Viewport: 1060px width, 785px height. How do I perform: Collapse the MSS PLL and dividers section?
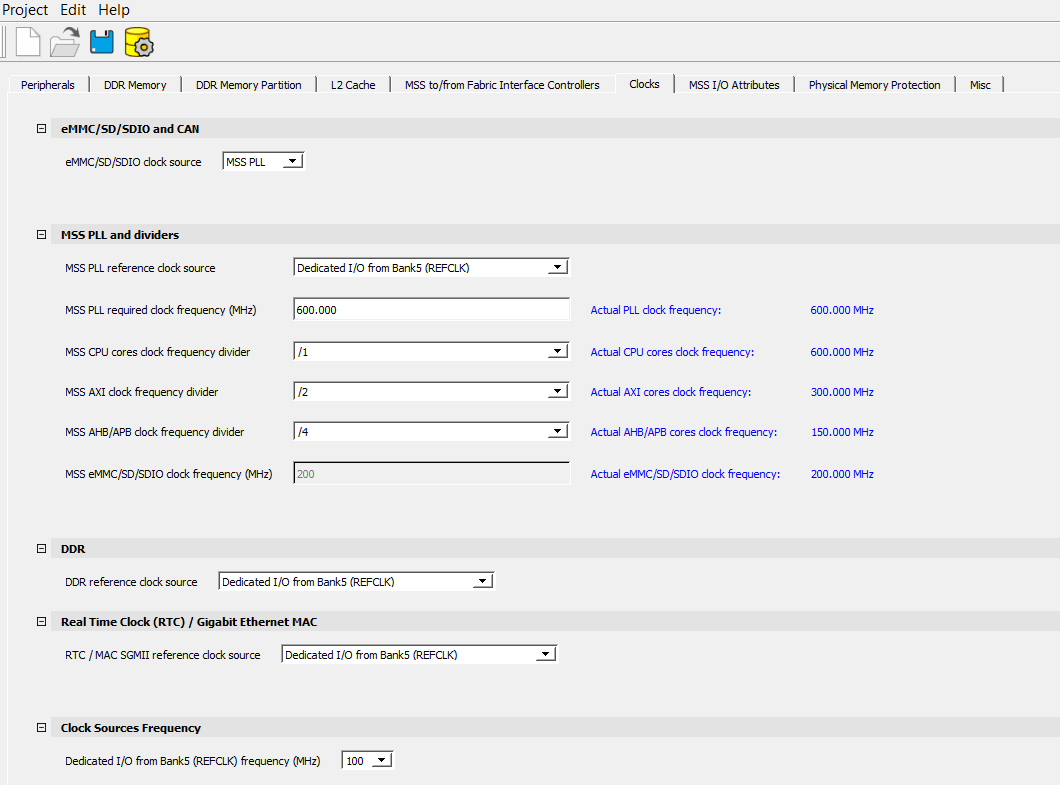[41, 235]
